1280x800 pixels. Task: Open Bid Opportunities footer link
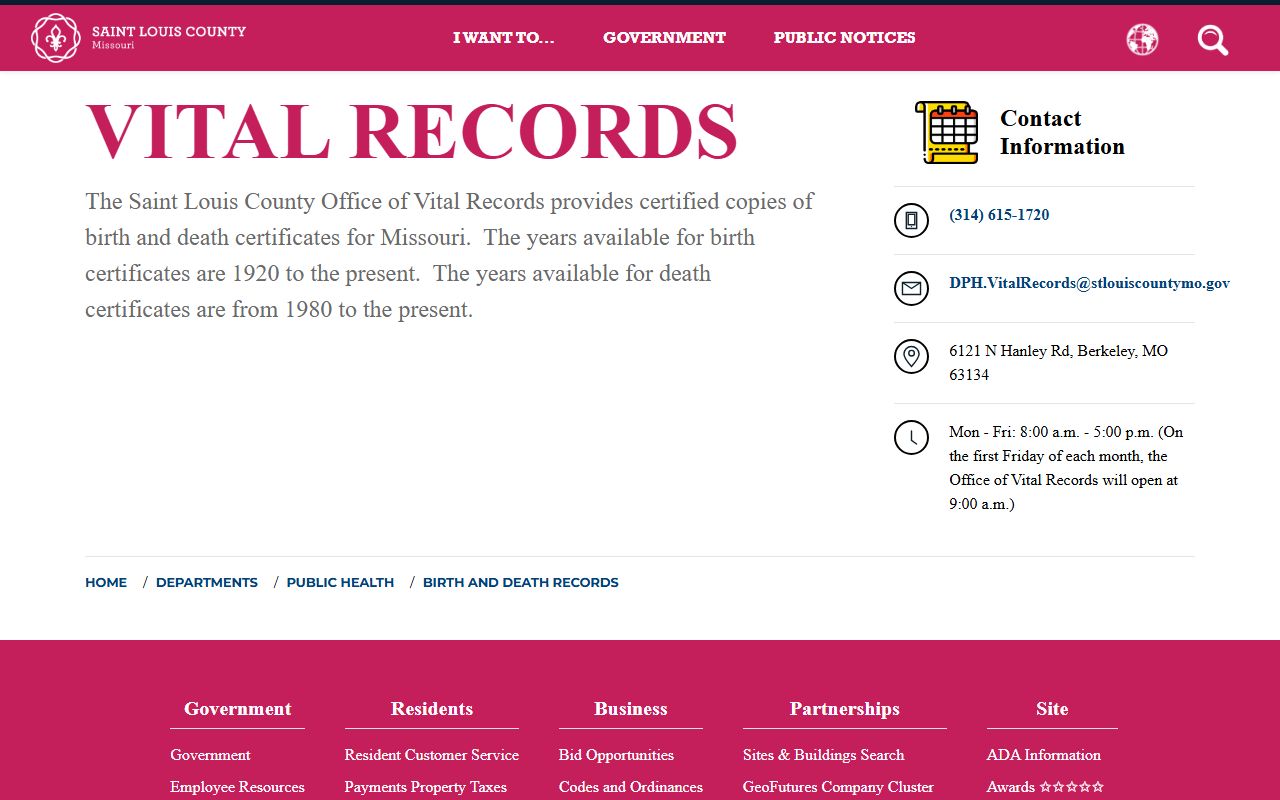click(x=616, y=755)
